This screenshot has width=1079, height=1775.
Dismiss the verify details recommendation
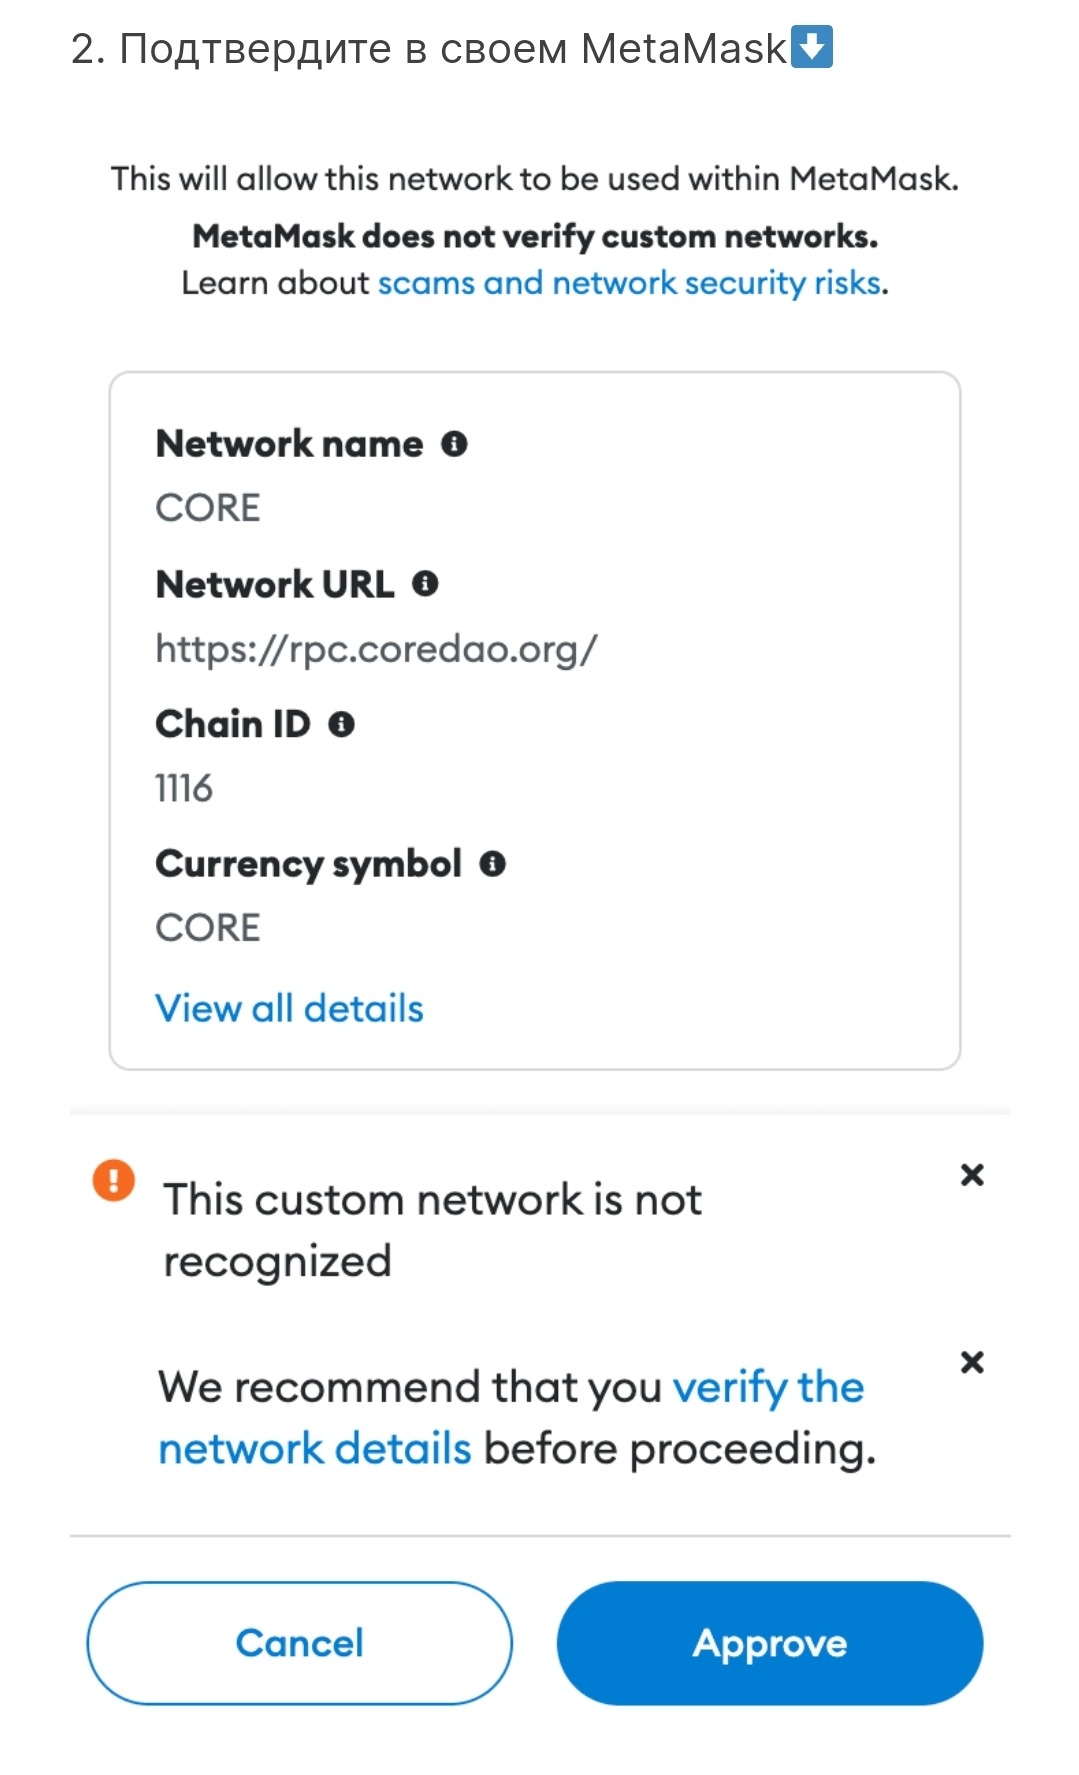tap(972, 1362)
